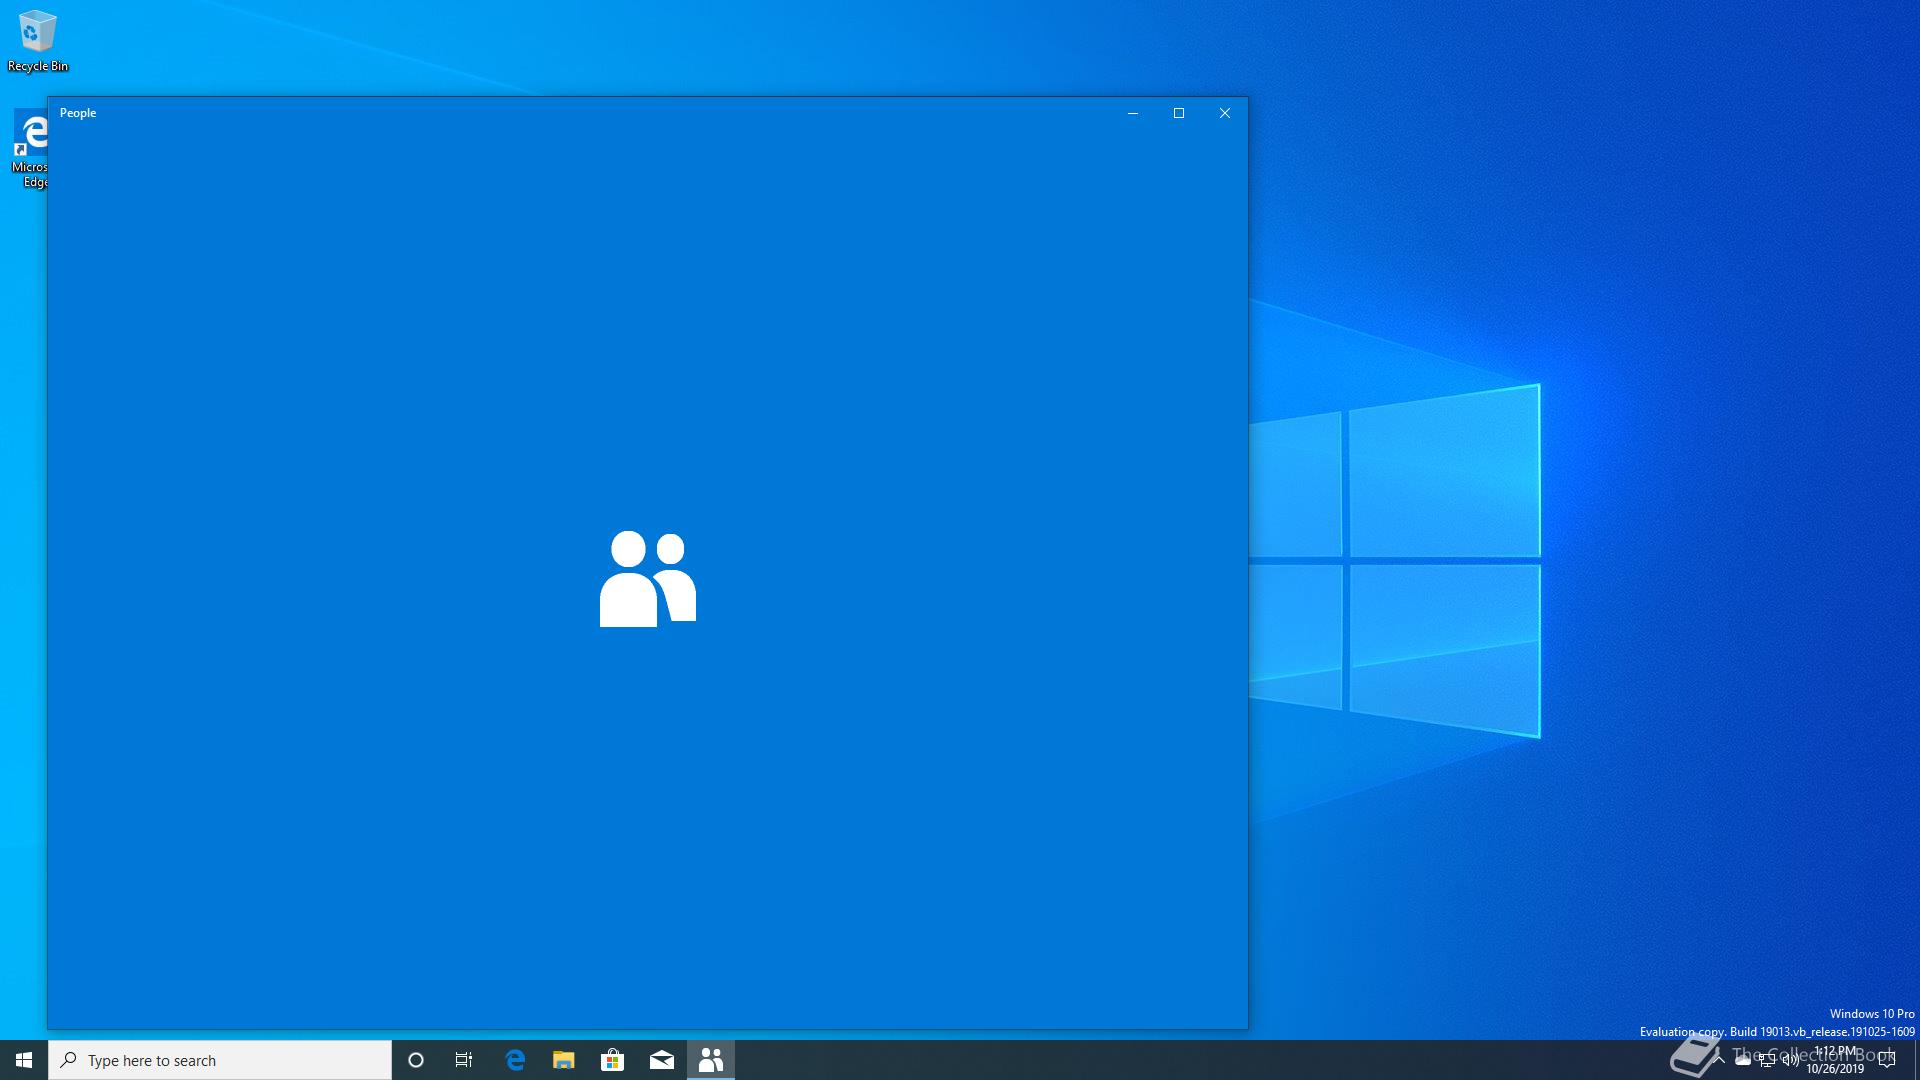1920x1080 pixels.
Task: Click the 'Type here to search' box
Action: [220, 1060]
